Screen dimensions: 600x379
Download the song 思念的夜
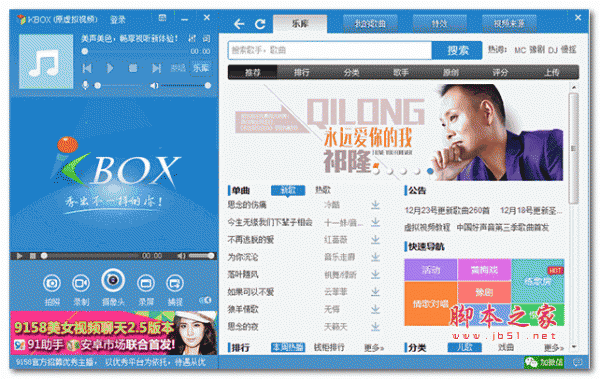(375, 327)
